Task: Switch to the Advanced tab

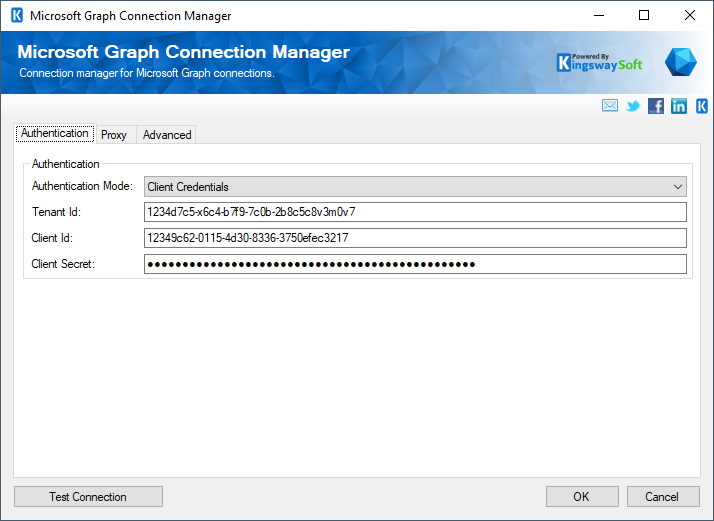Action: click(x=167, y=135)
